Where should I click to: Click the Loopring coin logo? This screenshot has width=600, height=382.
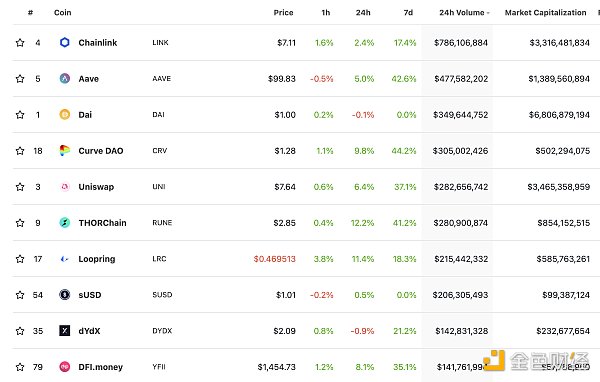65,259
